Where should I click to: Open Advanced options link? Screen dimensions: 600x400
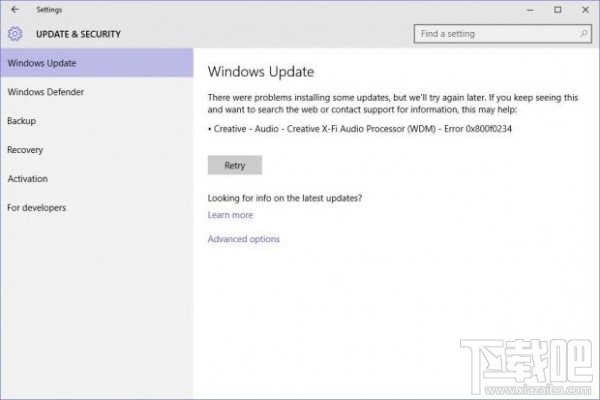(x=244, y=239)
